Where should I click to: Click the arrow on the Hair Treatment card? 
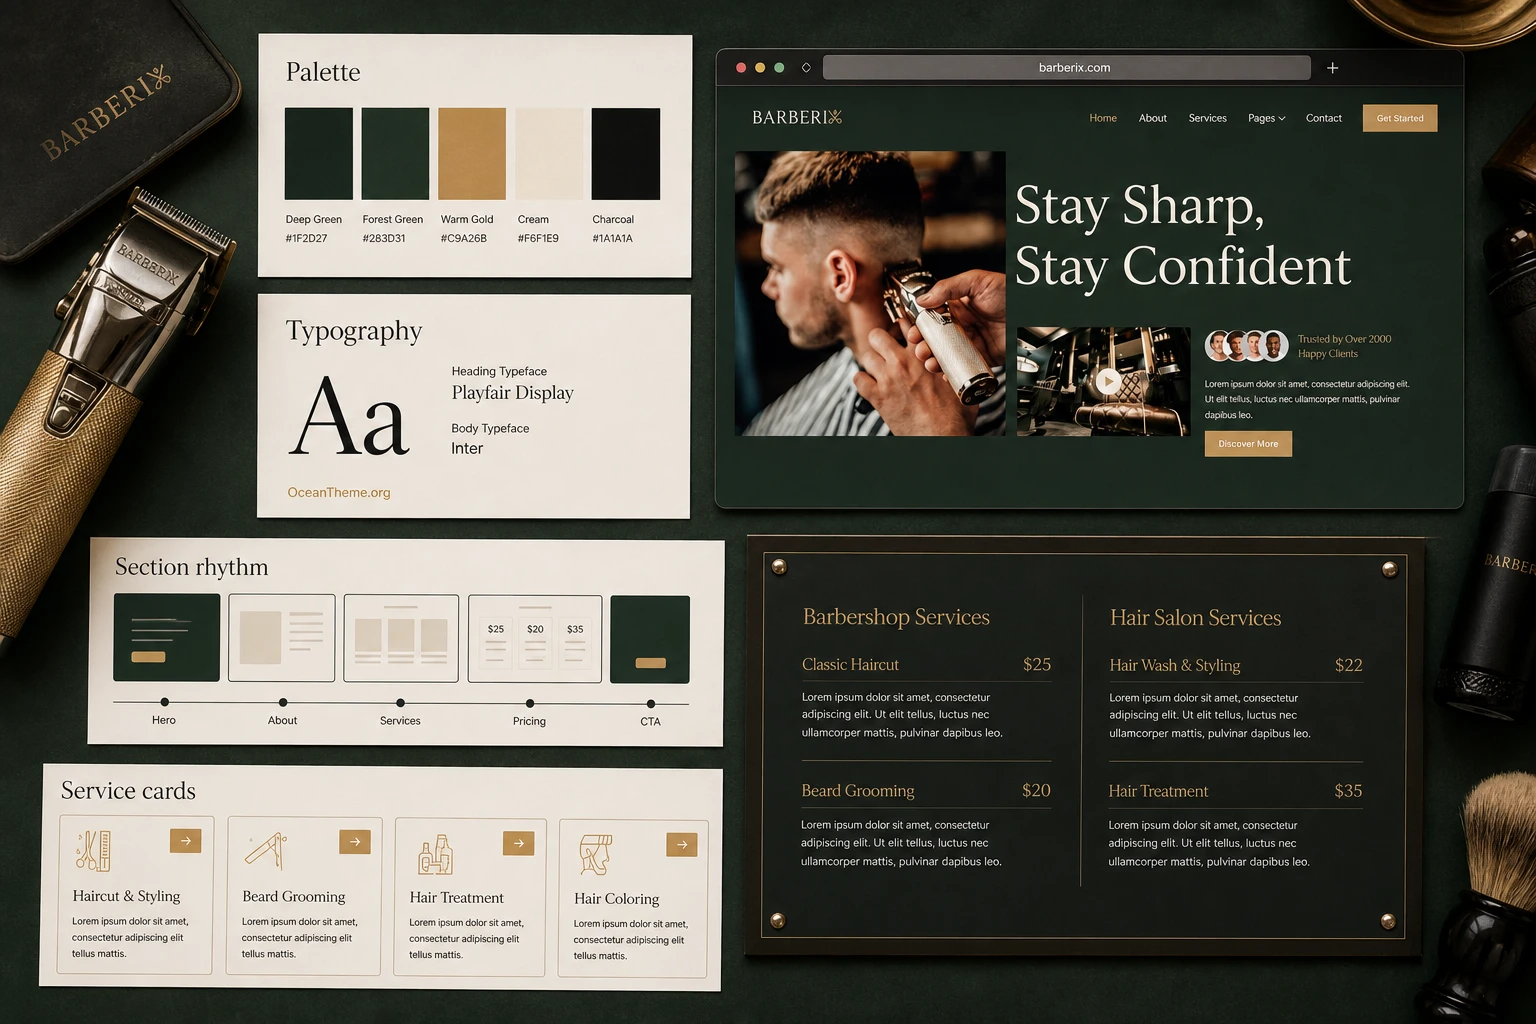tap(518, 843)
